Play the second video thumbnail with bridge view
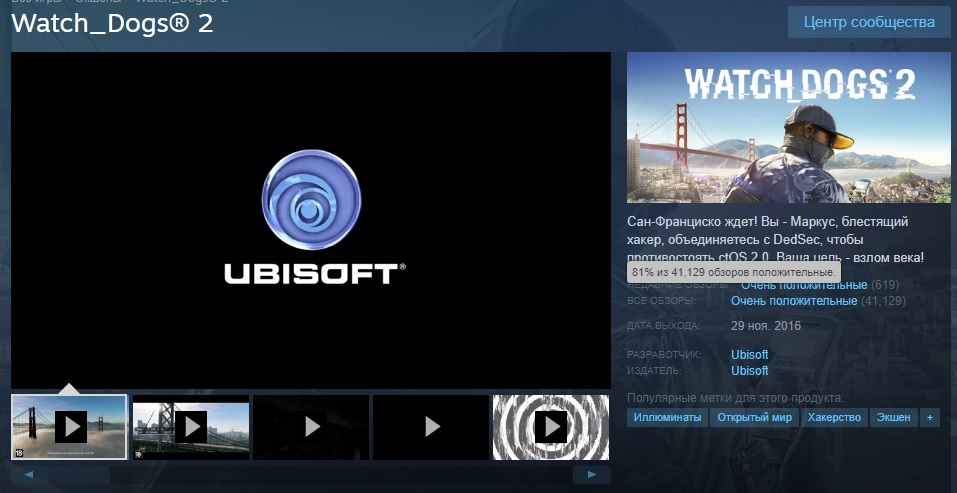Screen dimensions: 957x493 point(191,427)
